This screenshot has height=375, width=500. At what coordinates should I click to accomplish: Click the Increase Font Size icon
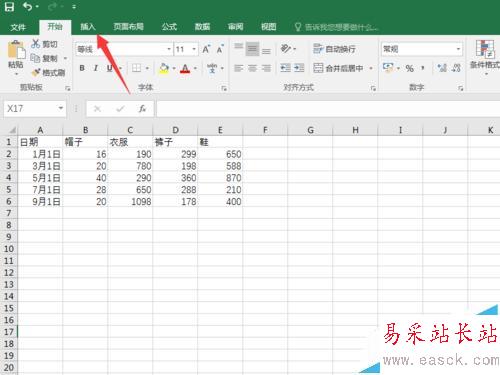206,49
